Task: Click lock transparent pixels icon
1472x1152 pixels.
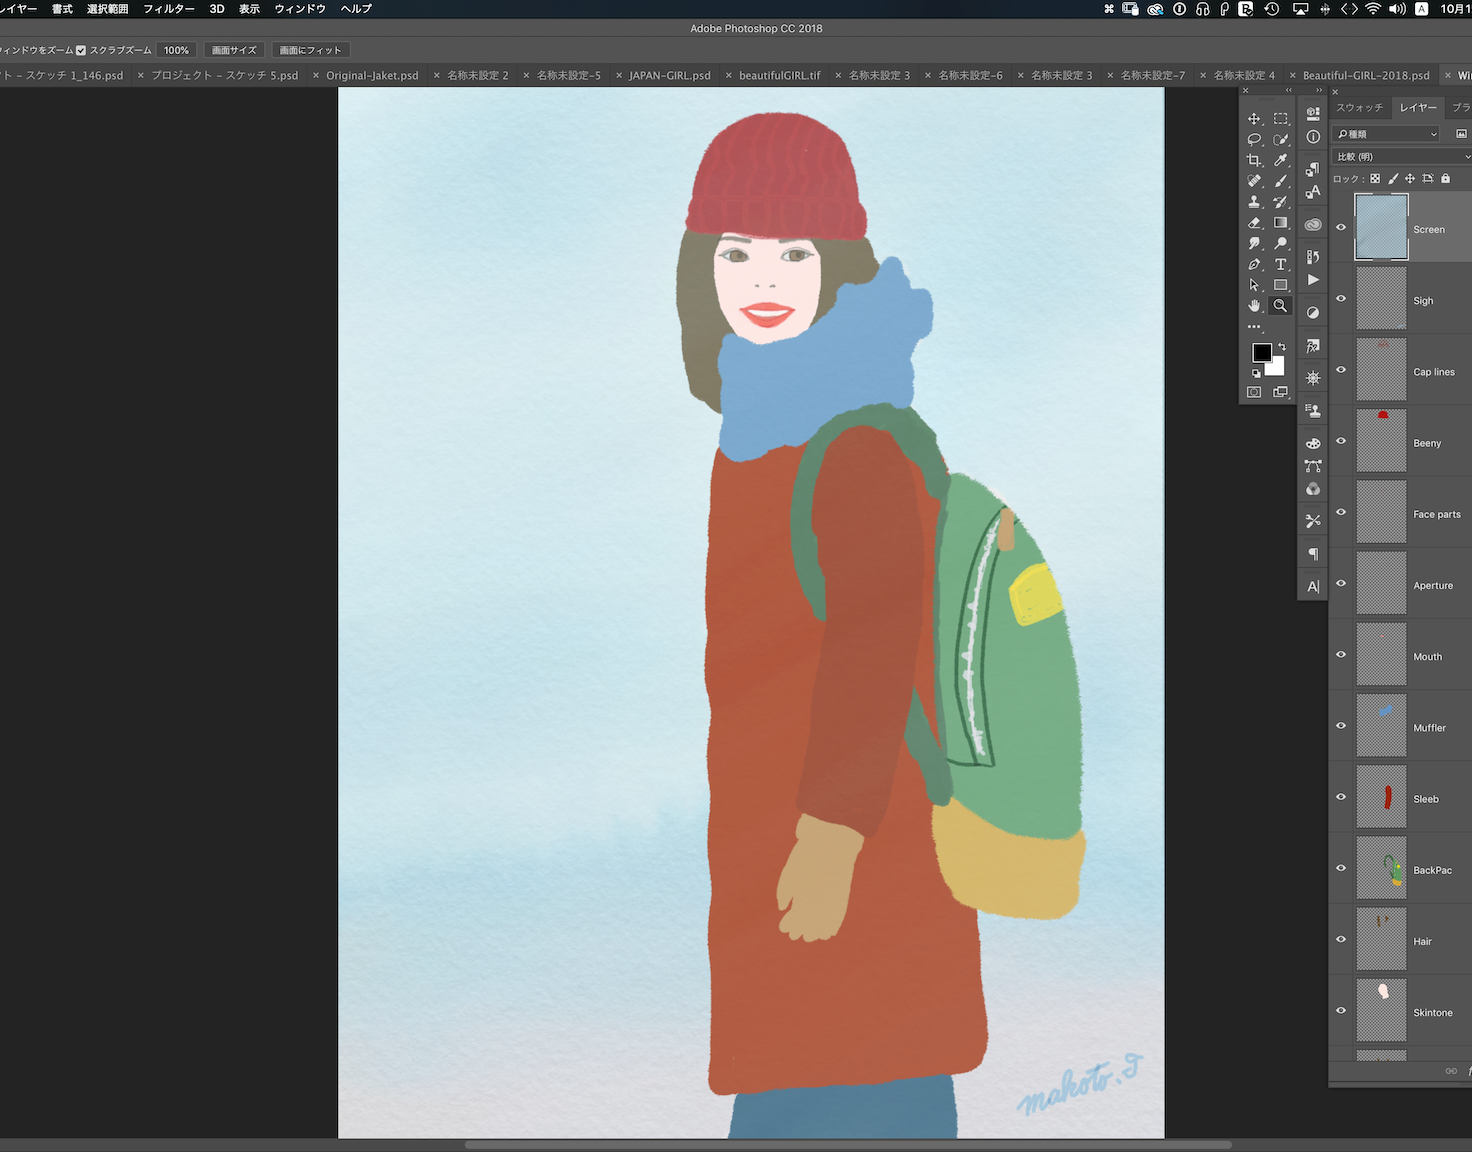Action: click(1375, 179)
